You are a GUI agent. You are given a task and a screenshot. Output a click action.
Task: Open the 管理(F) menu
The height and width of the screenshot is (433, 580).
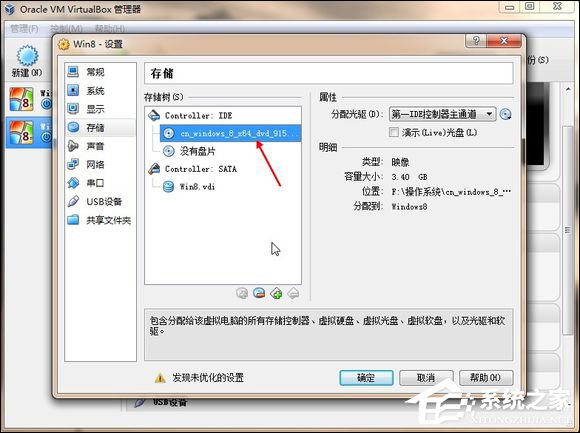24,28
